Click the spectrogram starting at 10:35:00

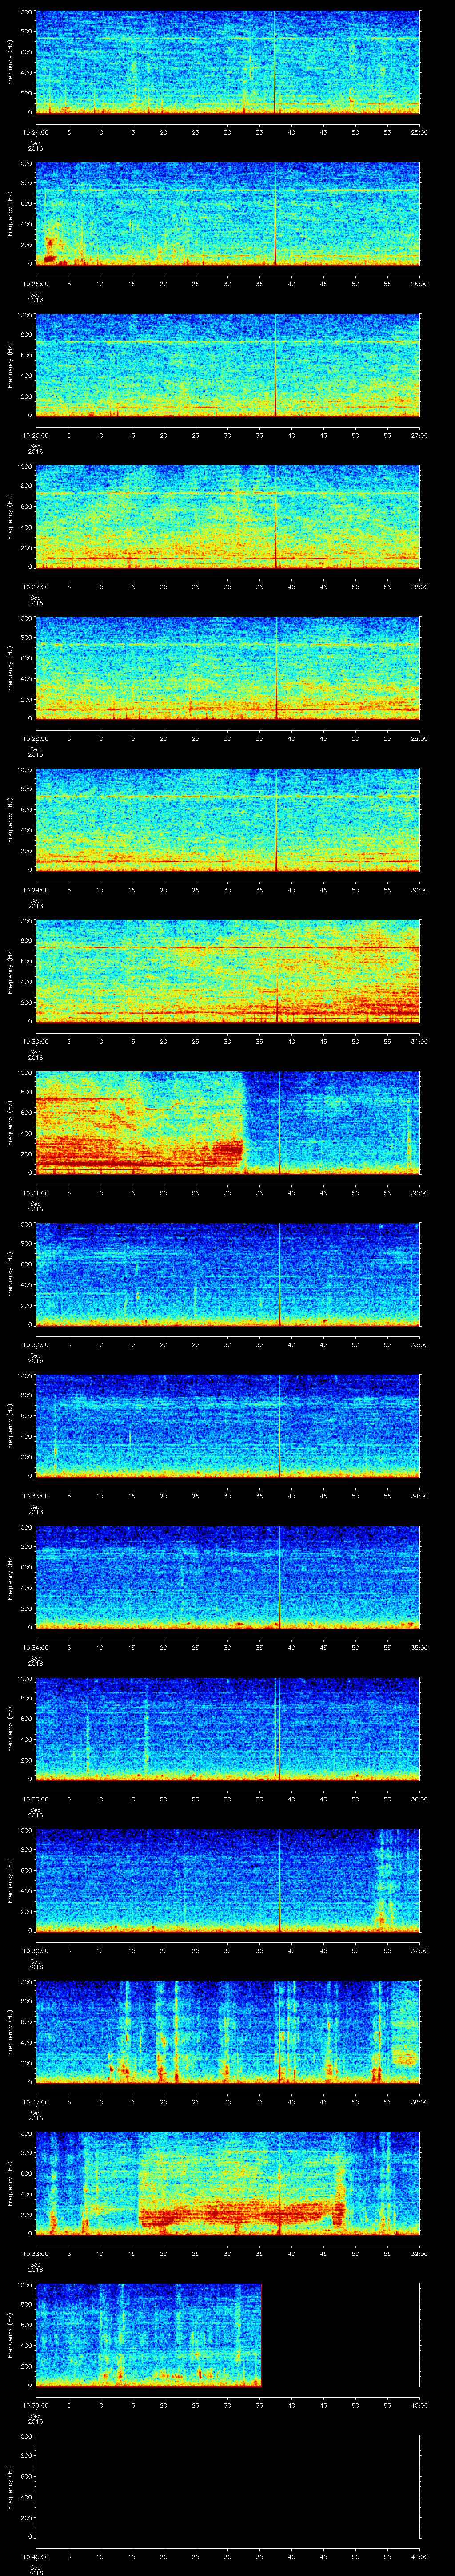coord(227,1729)
